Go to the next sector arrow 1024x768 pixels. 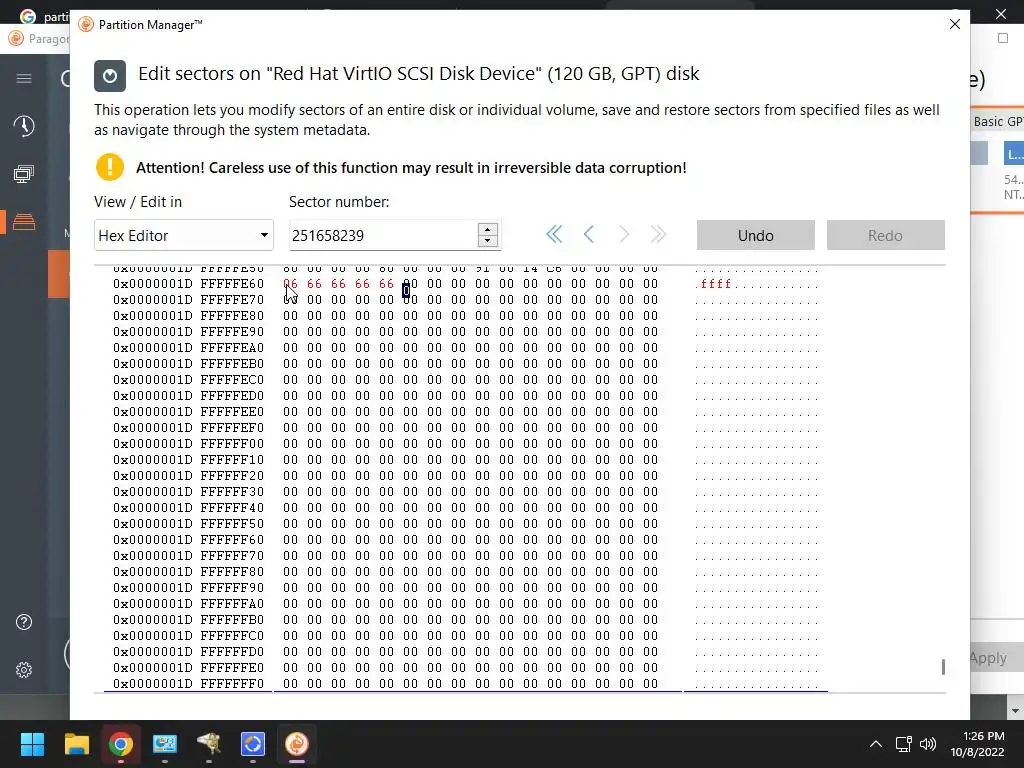pyautogui.click(x=624, y=234)
